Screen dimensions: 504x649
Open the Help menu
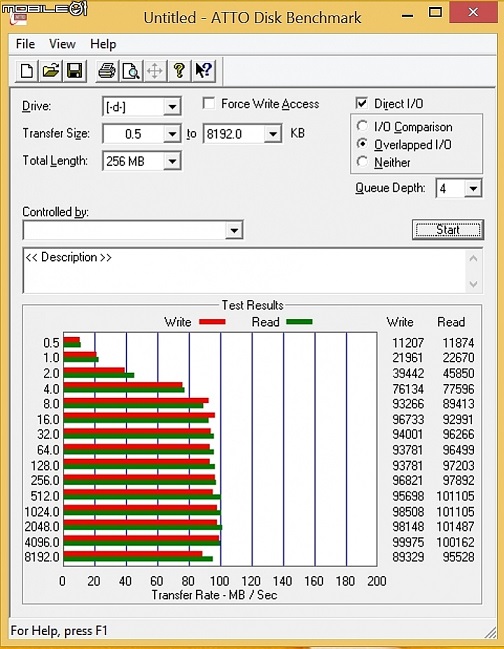click(103, 44)
